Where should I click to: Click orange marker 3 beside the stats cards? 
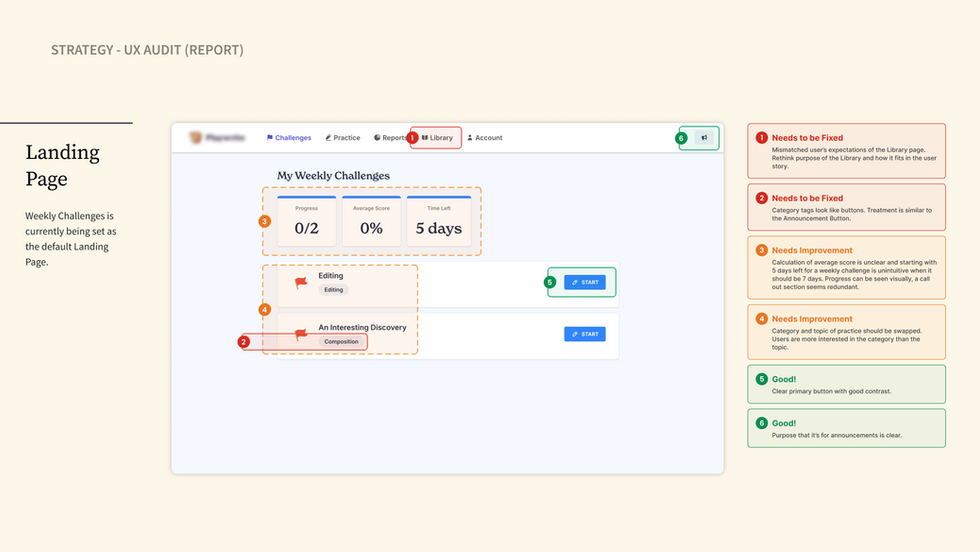pyautogui.click(x=264, y=221)
